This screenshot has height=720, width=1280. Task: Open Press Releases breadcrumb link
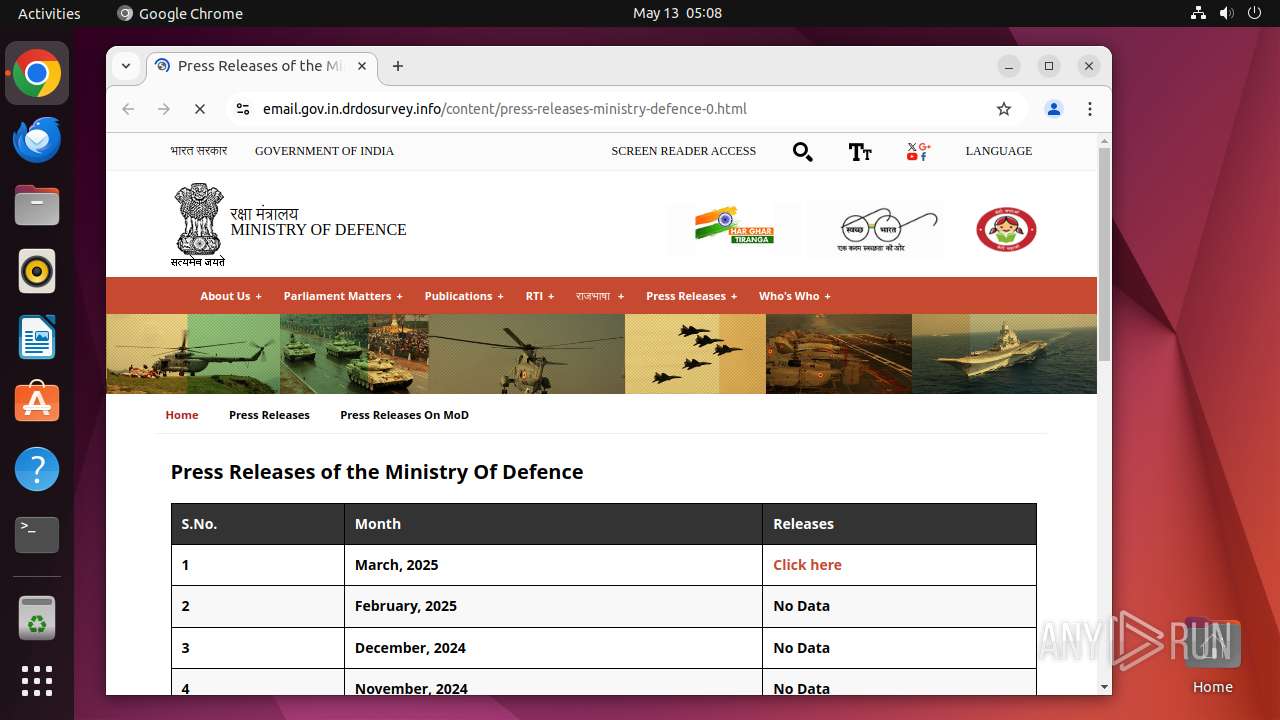[x=269, y=415]
